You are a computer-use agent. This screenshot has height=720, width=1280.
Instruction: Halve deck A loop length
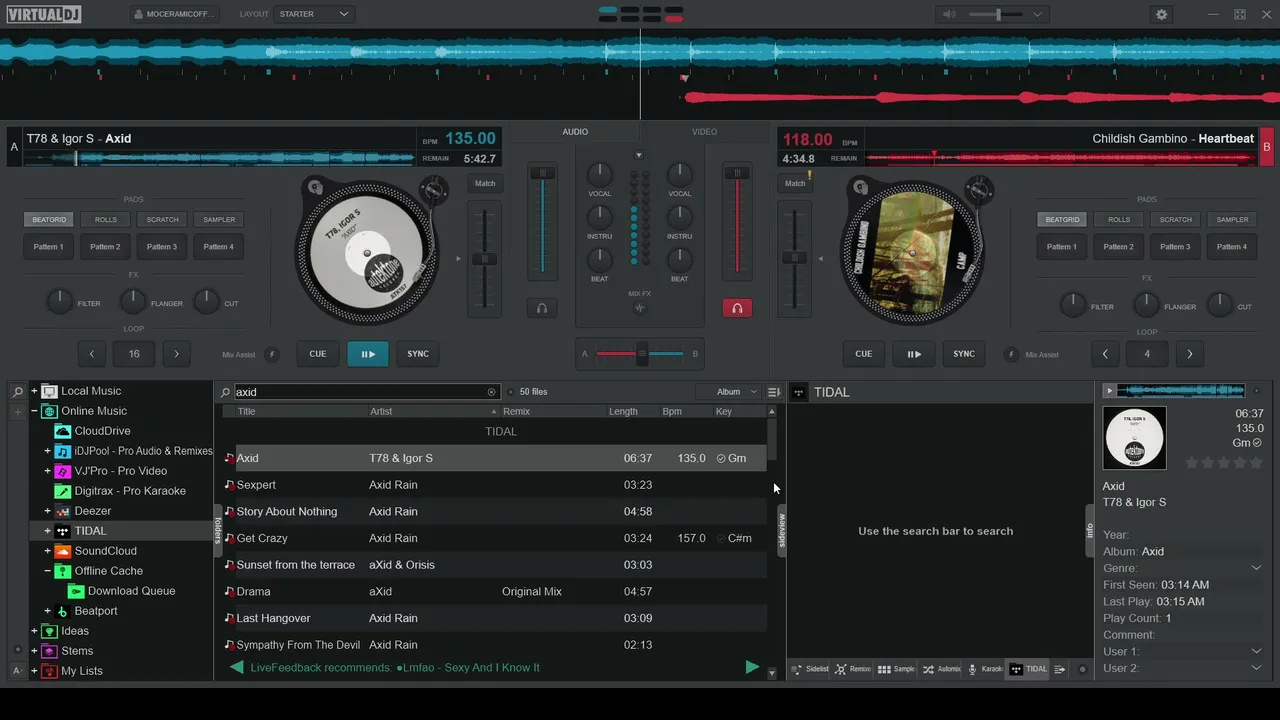click(x=92, y=354)
